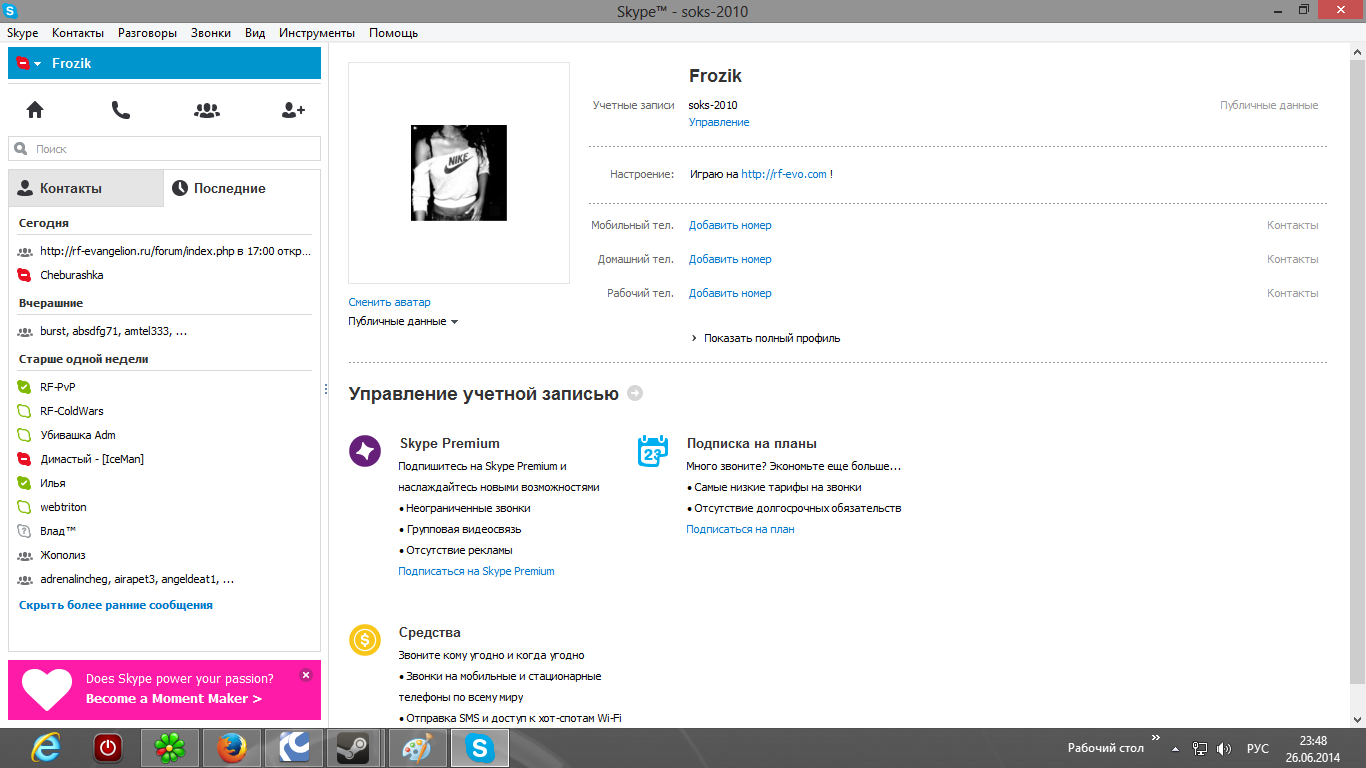Create a new group with people icon
Viewport: 1366px width, 768px height.
coord(207,110)
